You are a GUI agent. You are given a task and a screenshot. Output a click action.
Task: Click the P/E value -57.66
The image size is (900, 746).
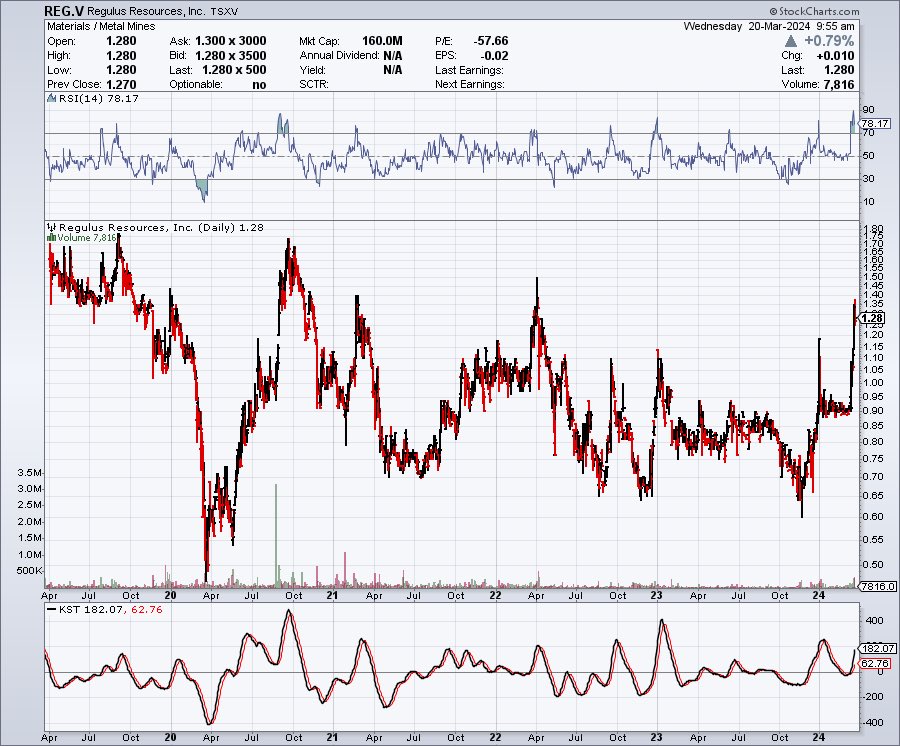click(x=491, y=41)
